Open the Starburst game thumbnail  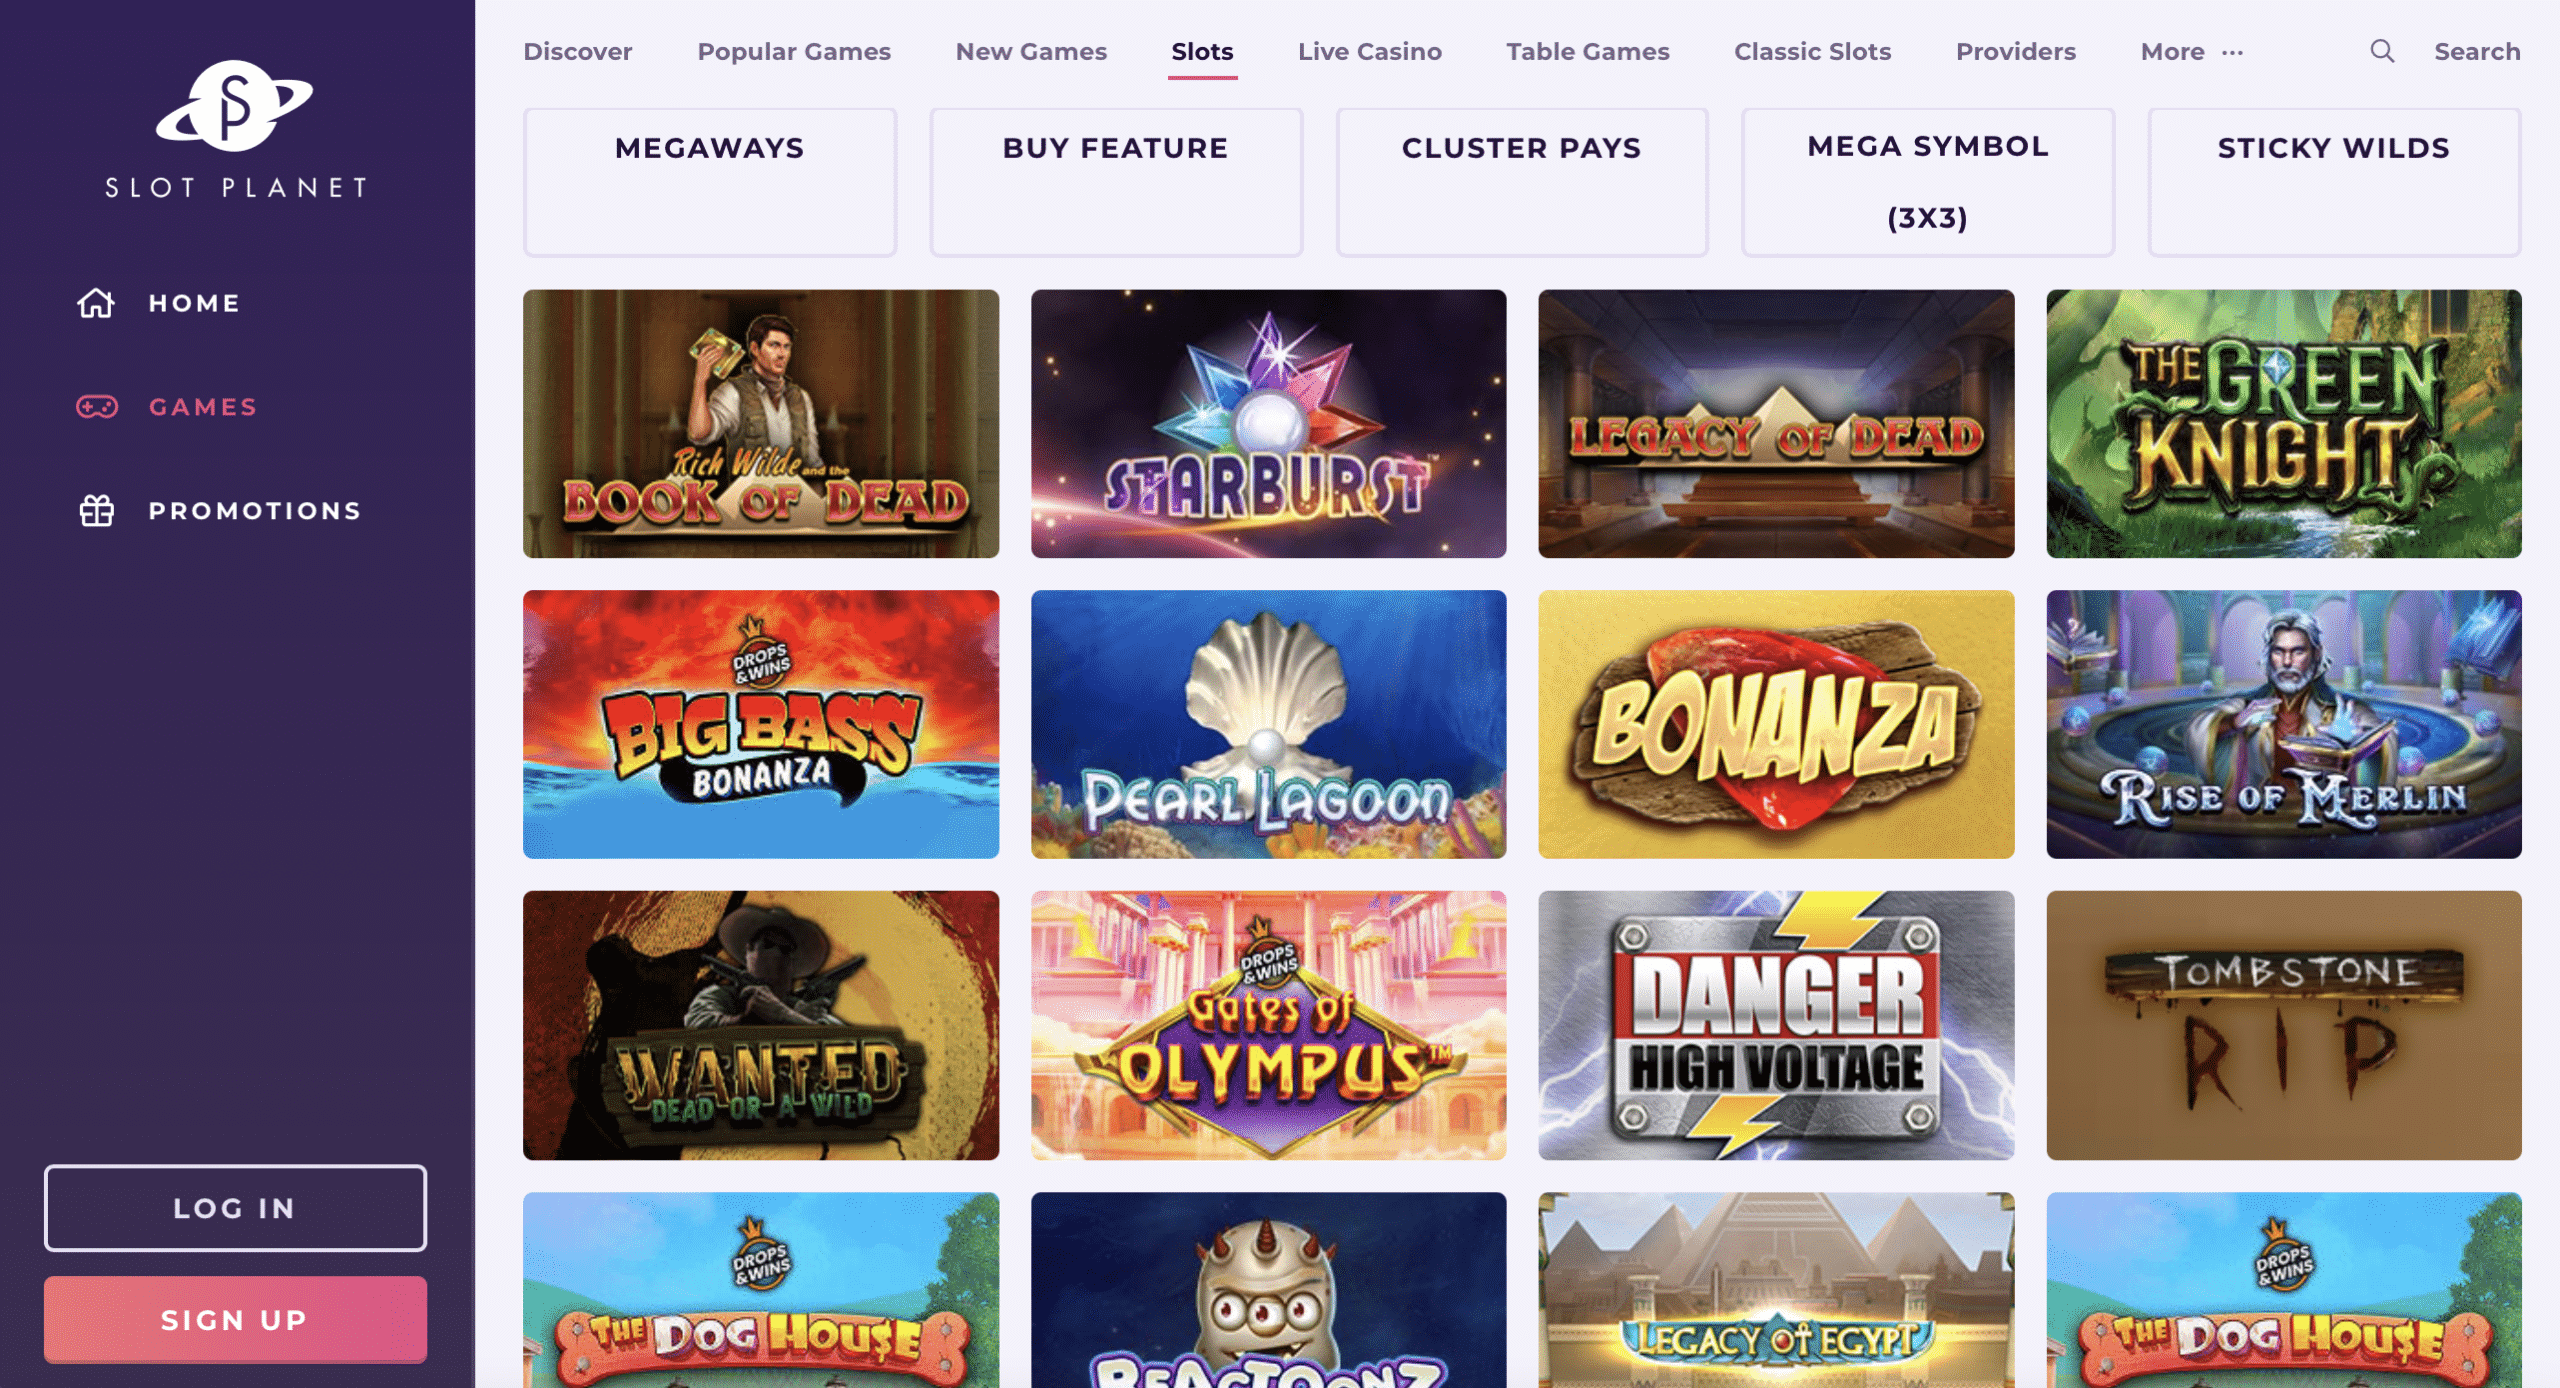(x=1268, y=424)
